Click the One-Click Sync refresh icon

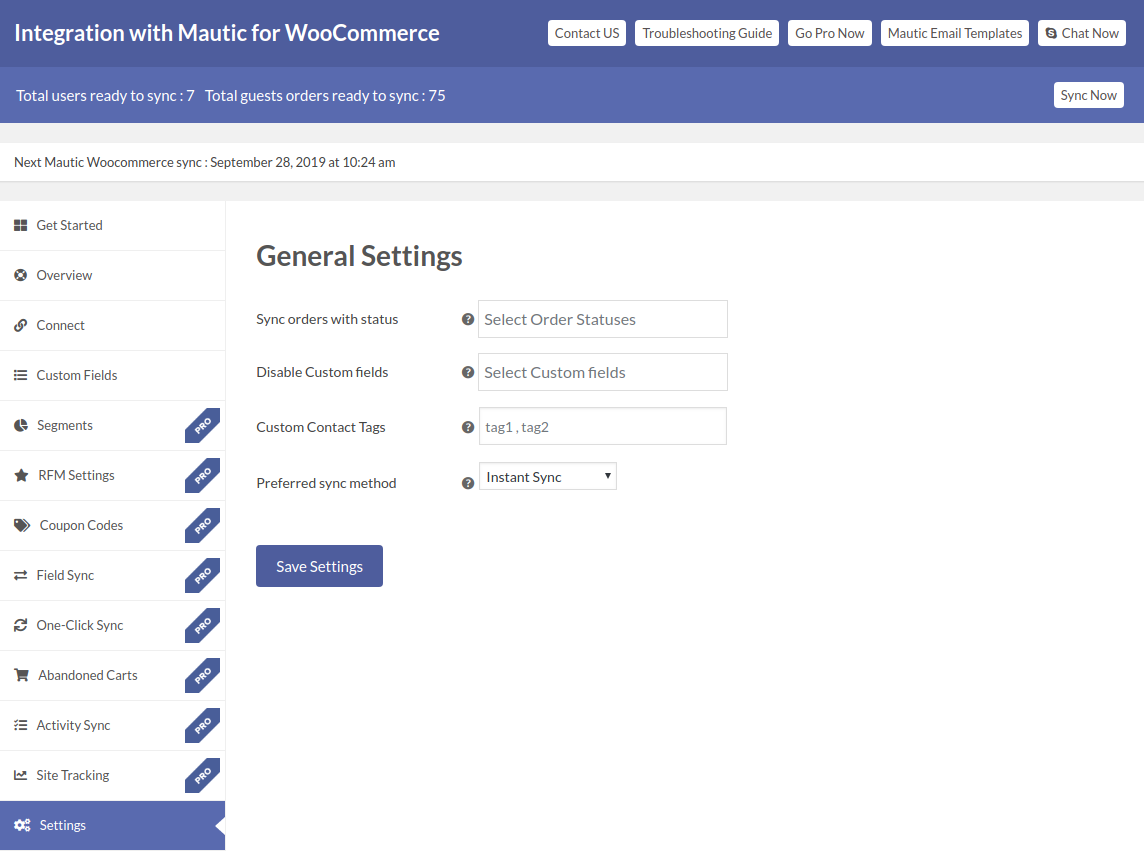tap(20, 625)
